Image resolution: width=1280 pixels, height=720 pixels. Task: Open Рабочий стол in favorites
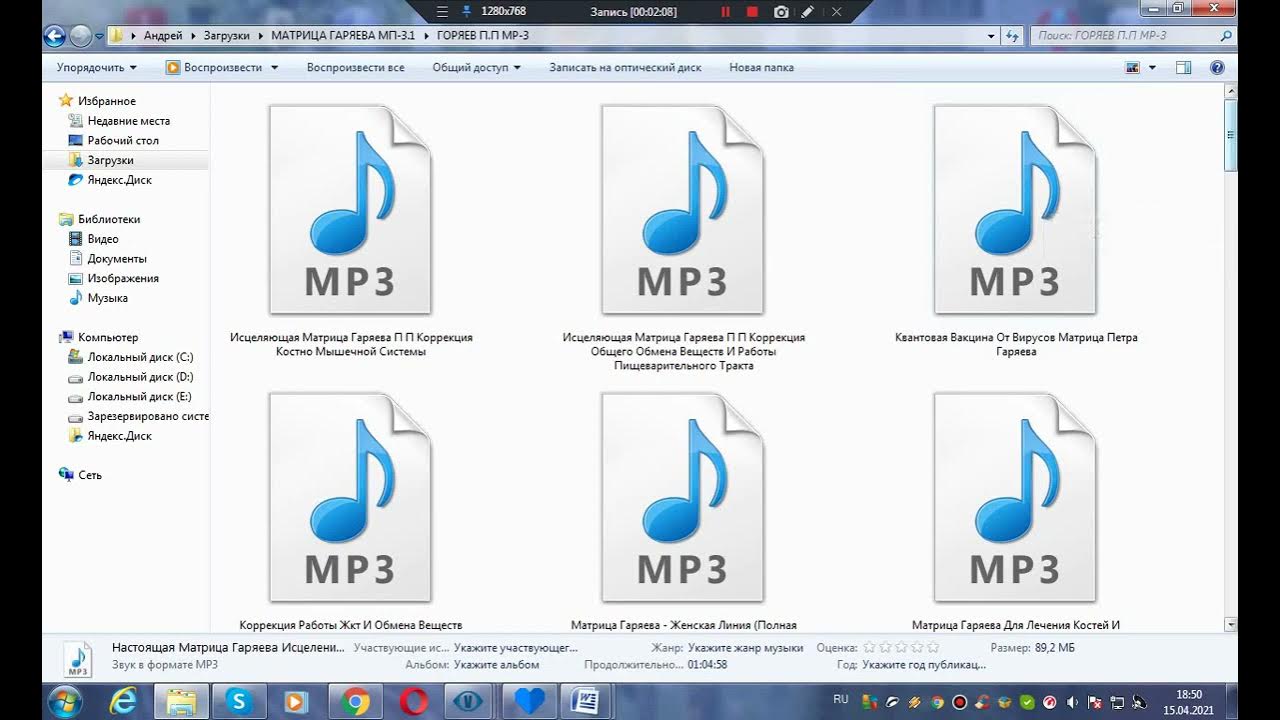click(x=122, y=141)
